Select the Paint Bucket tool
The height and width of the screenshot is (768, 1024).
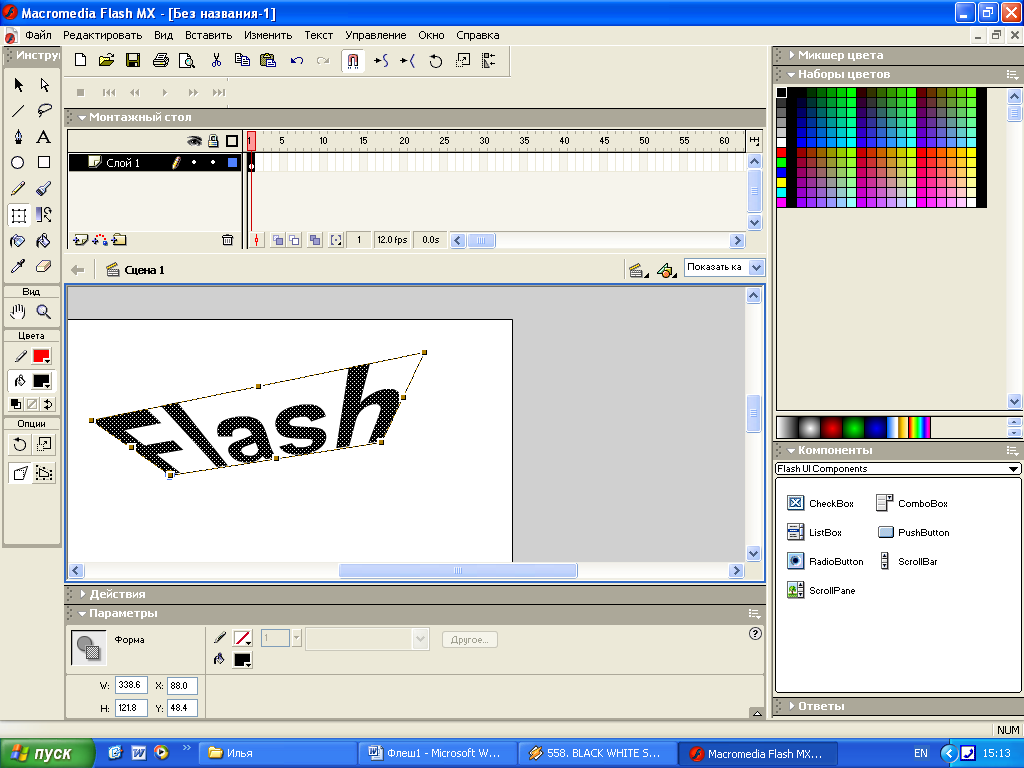tap(44, 241)
